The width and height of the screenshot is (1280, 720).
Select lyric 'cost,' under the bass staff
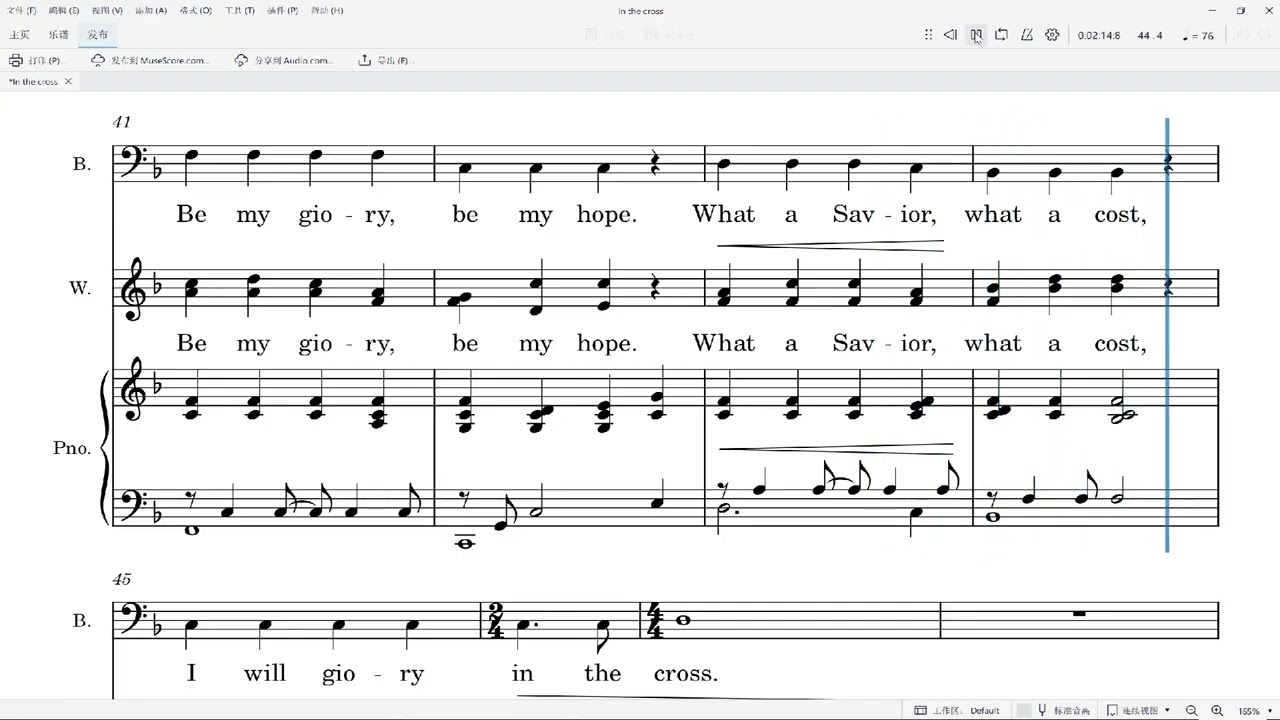[x=1120, y=215]
